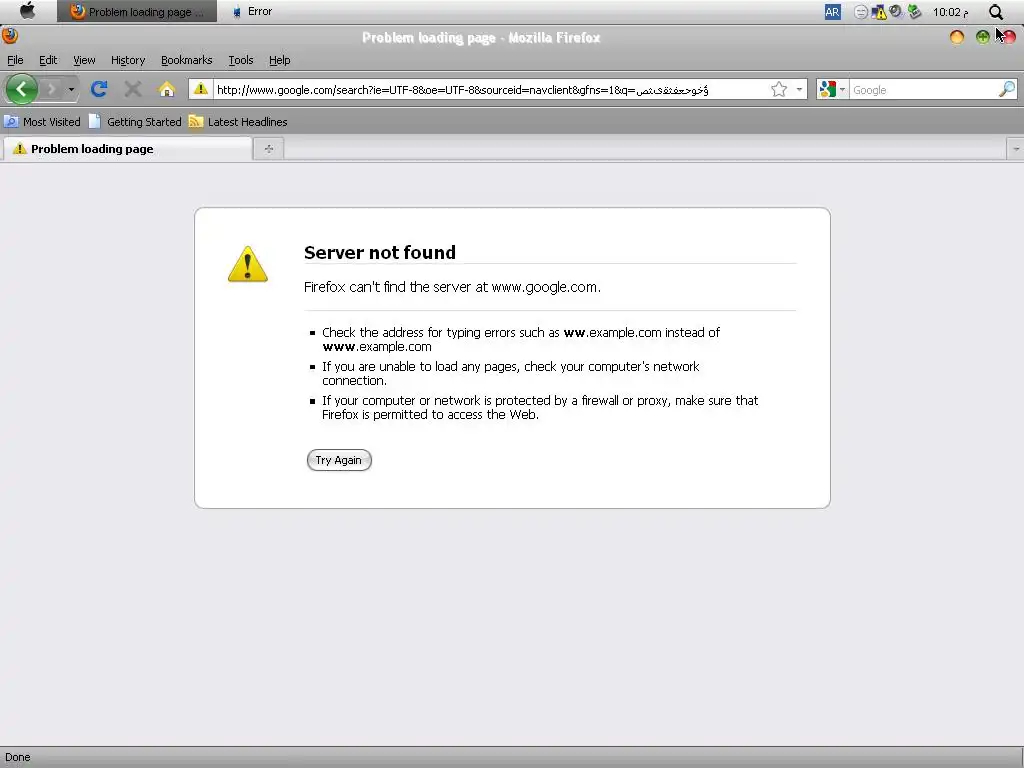Open the volume speaker tray icon
The height and width of the screenshot is (768, 1024).
pos(896,11)
